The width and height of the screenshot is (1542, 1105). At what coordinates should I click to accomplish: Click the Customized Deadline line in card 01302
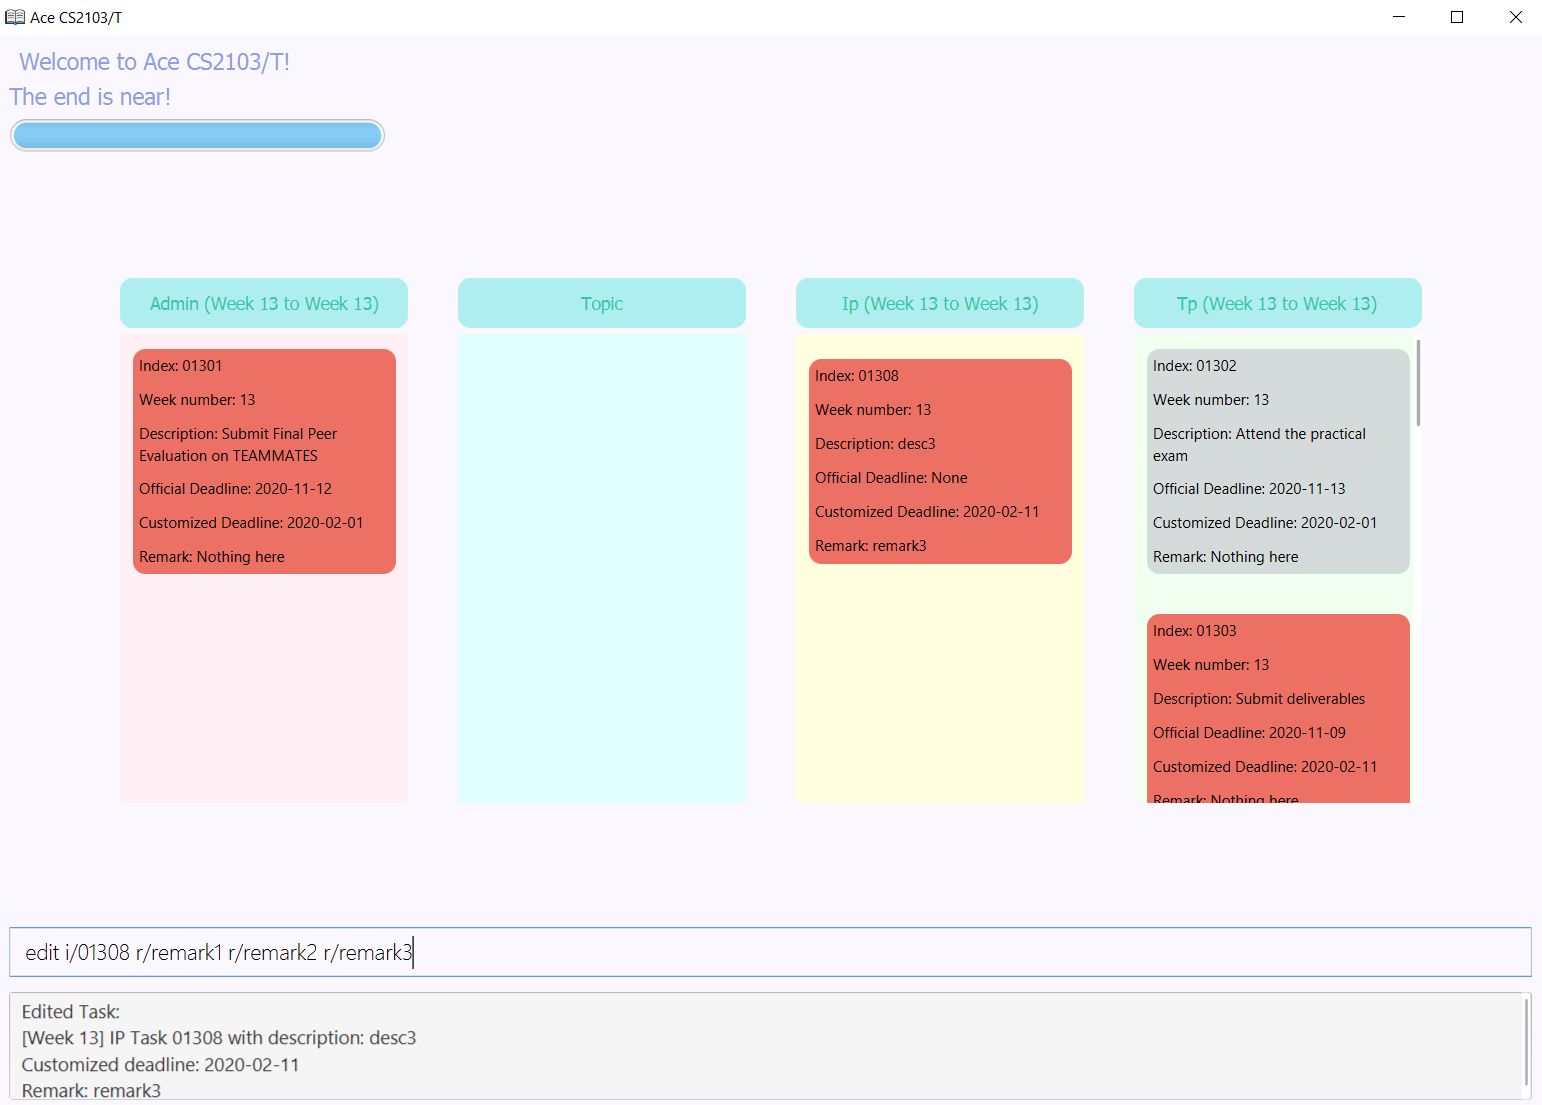1265,523
